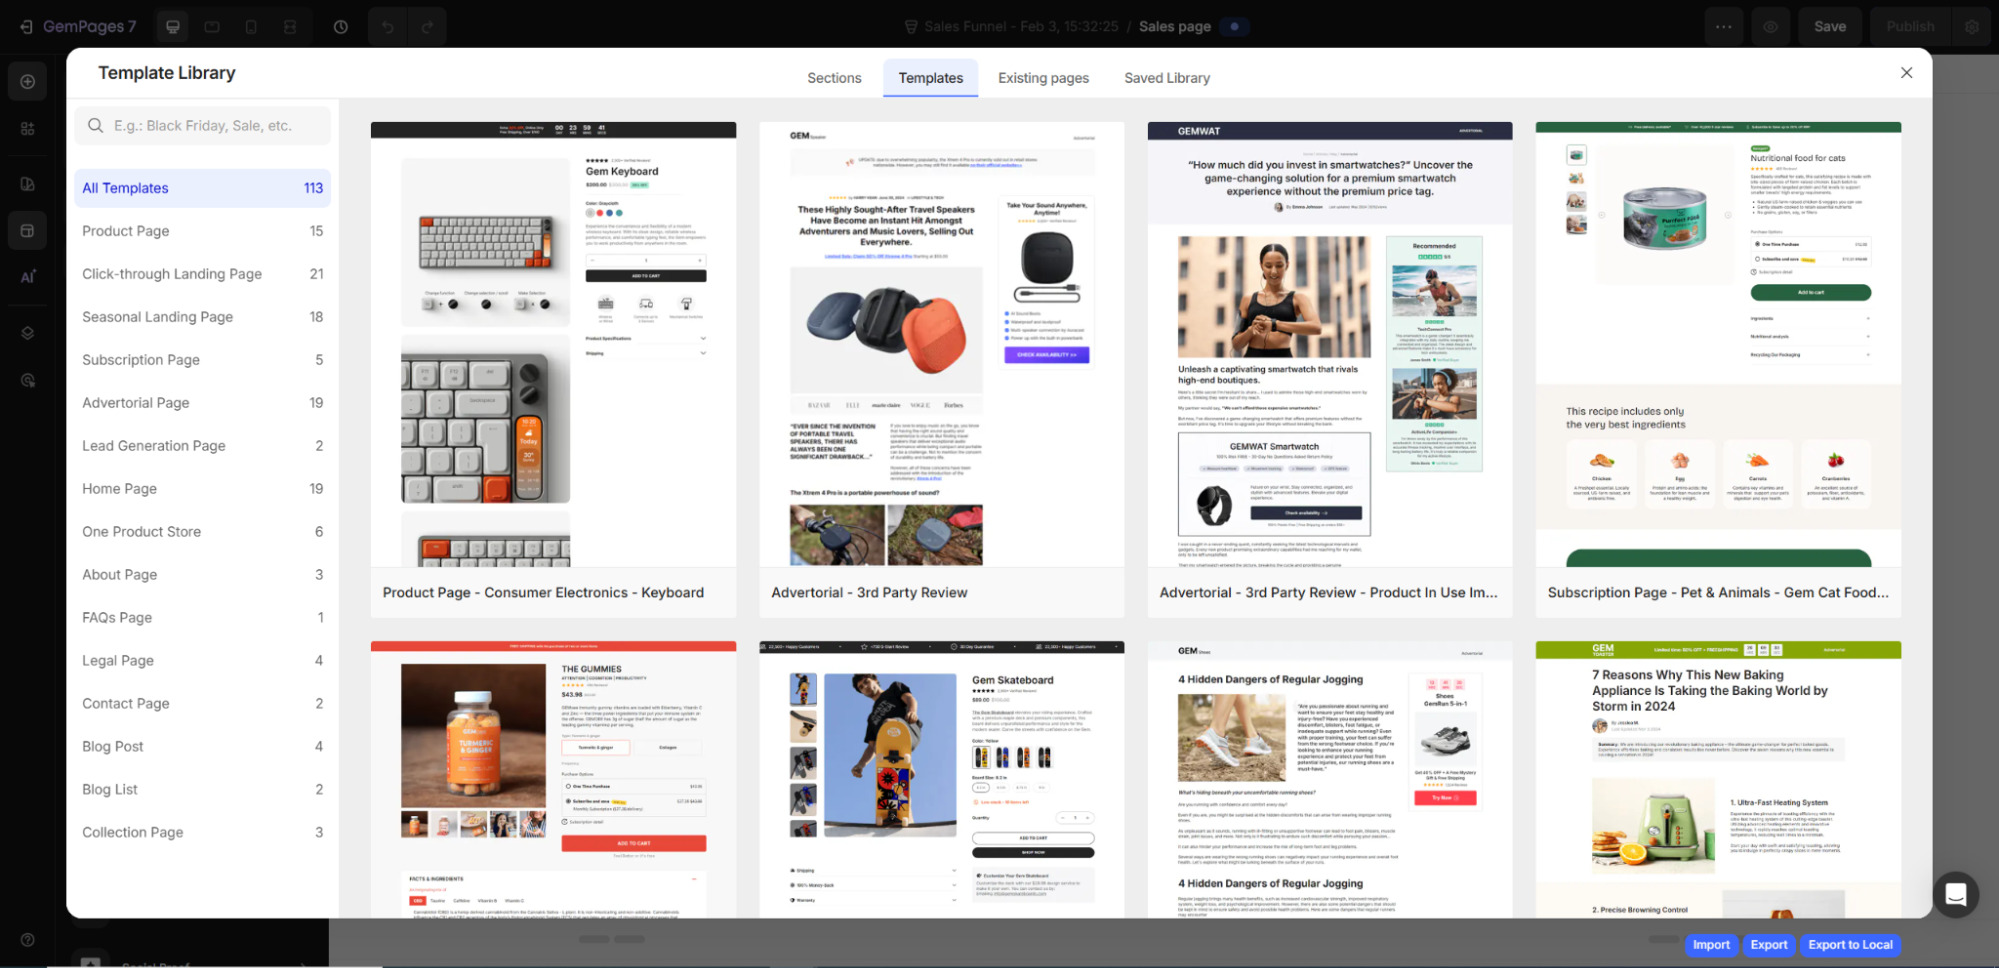Open the preview eye icon near Save
The image size is (1999, 969).
[1770, 26]
